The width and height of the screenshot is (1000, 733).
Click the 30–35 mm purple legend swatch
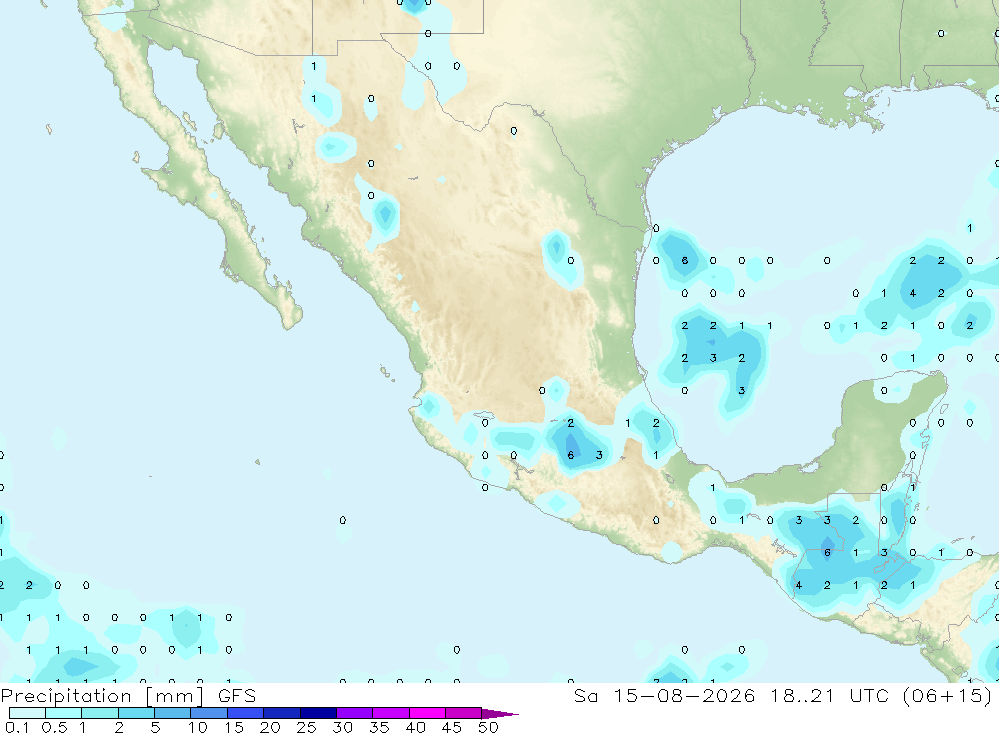coord(355,713)
